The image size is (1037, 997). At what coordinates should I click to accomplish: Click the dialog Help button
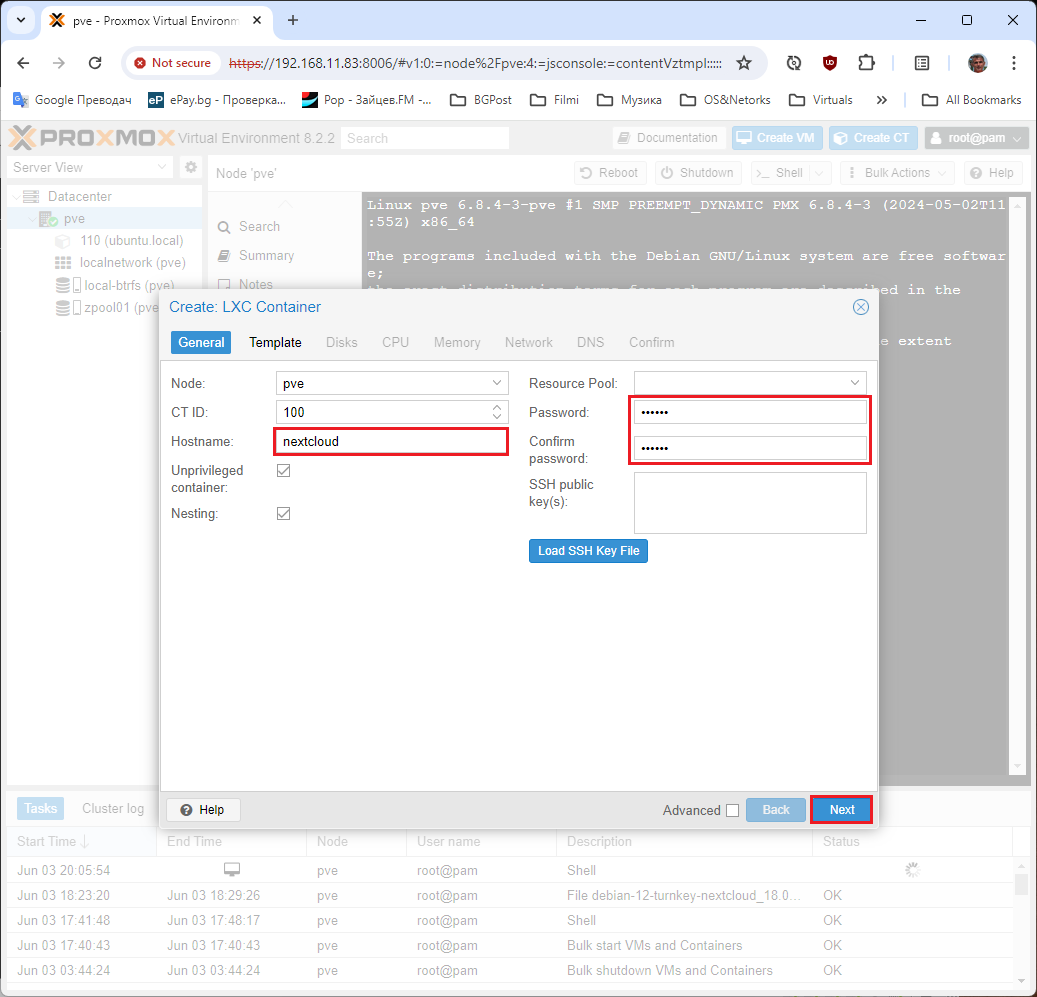203,810
